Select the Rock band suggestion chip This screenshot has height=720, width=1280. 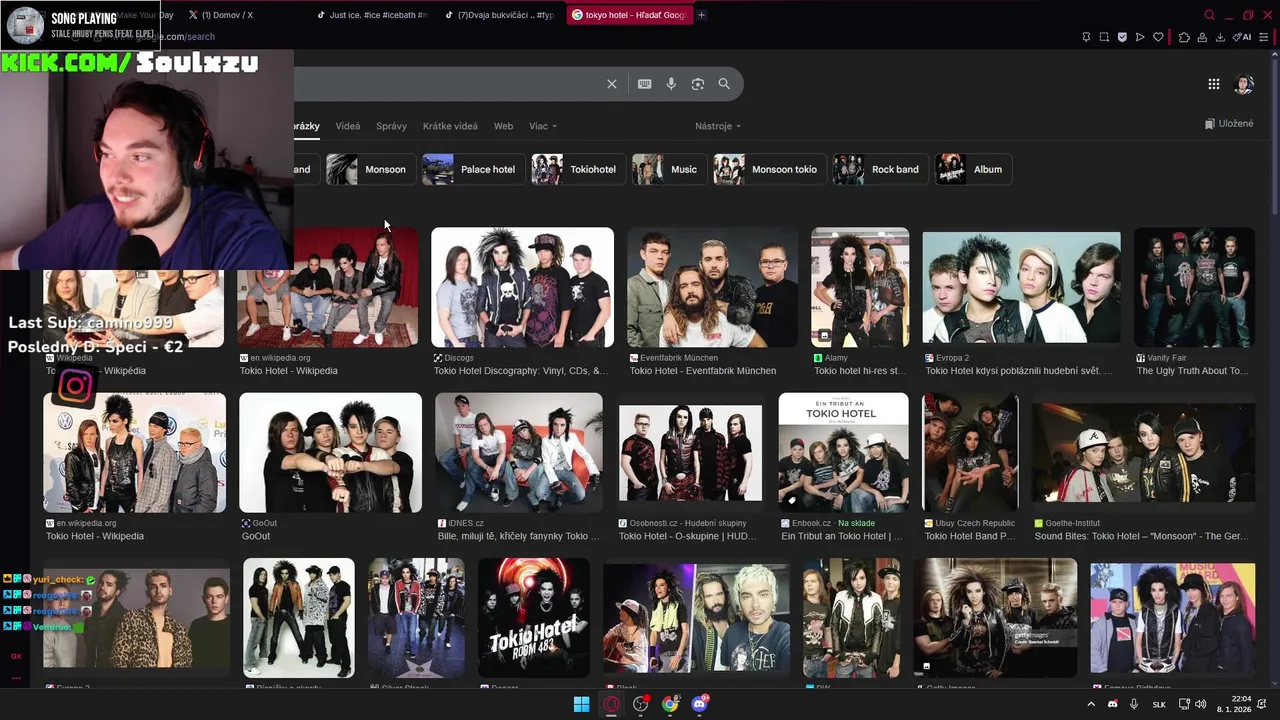click(880, 169)
